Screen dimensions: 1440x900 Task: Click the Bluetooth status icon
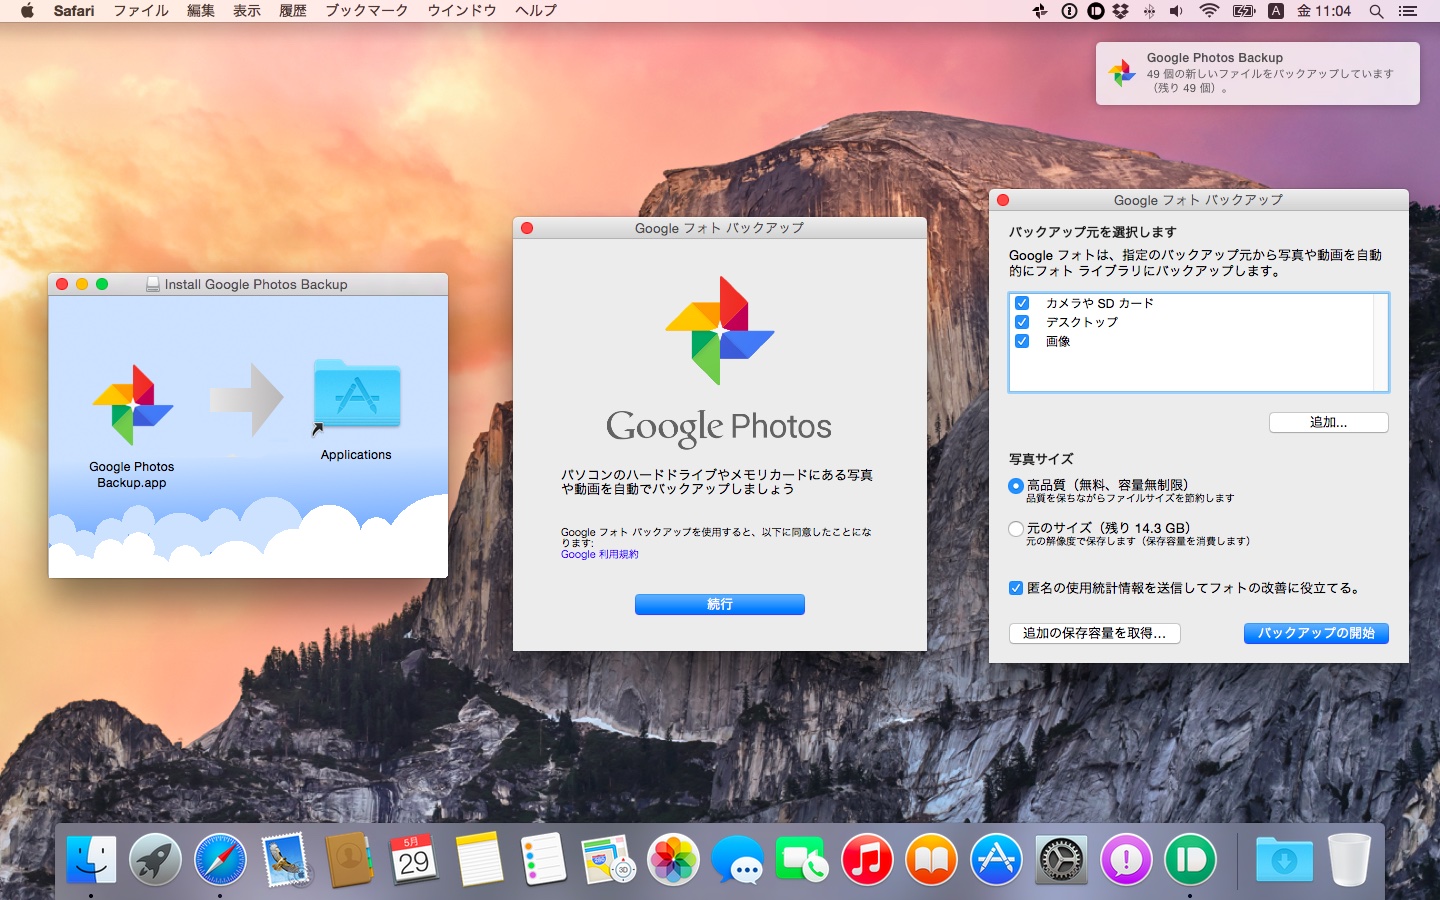pyautogui.click(x=1149, y=11)
